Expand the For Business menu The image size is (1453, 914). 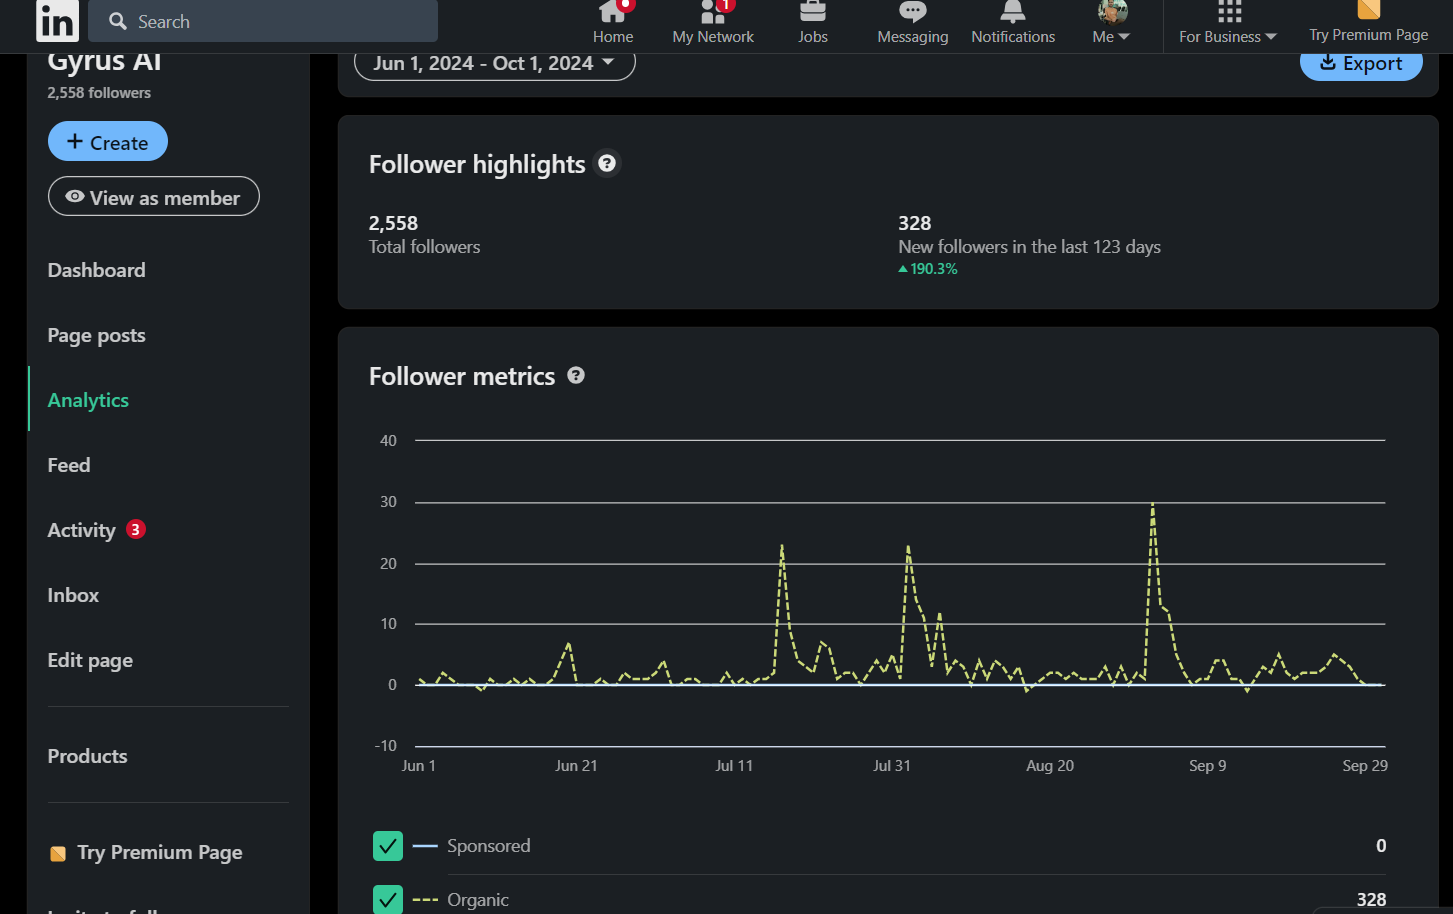point(1227,24)
